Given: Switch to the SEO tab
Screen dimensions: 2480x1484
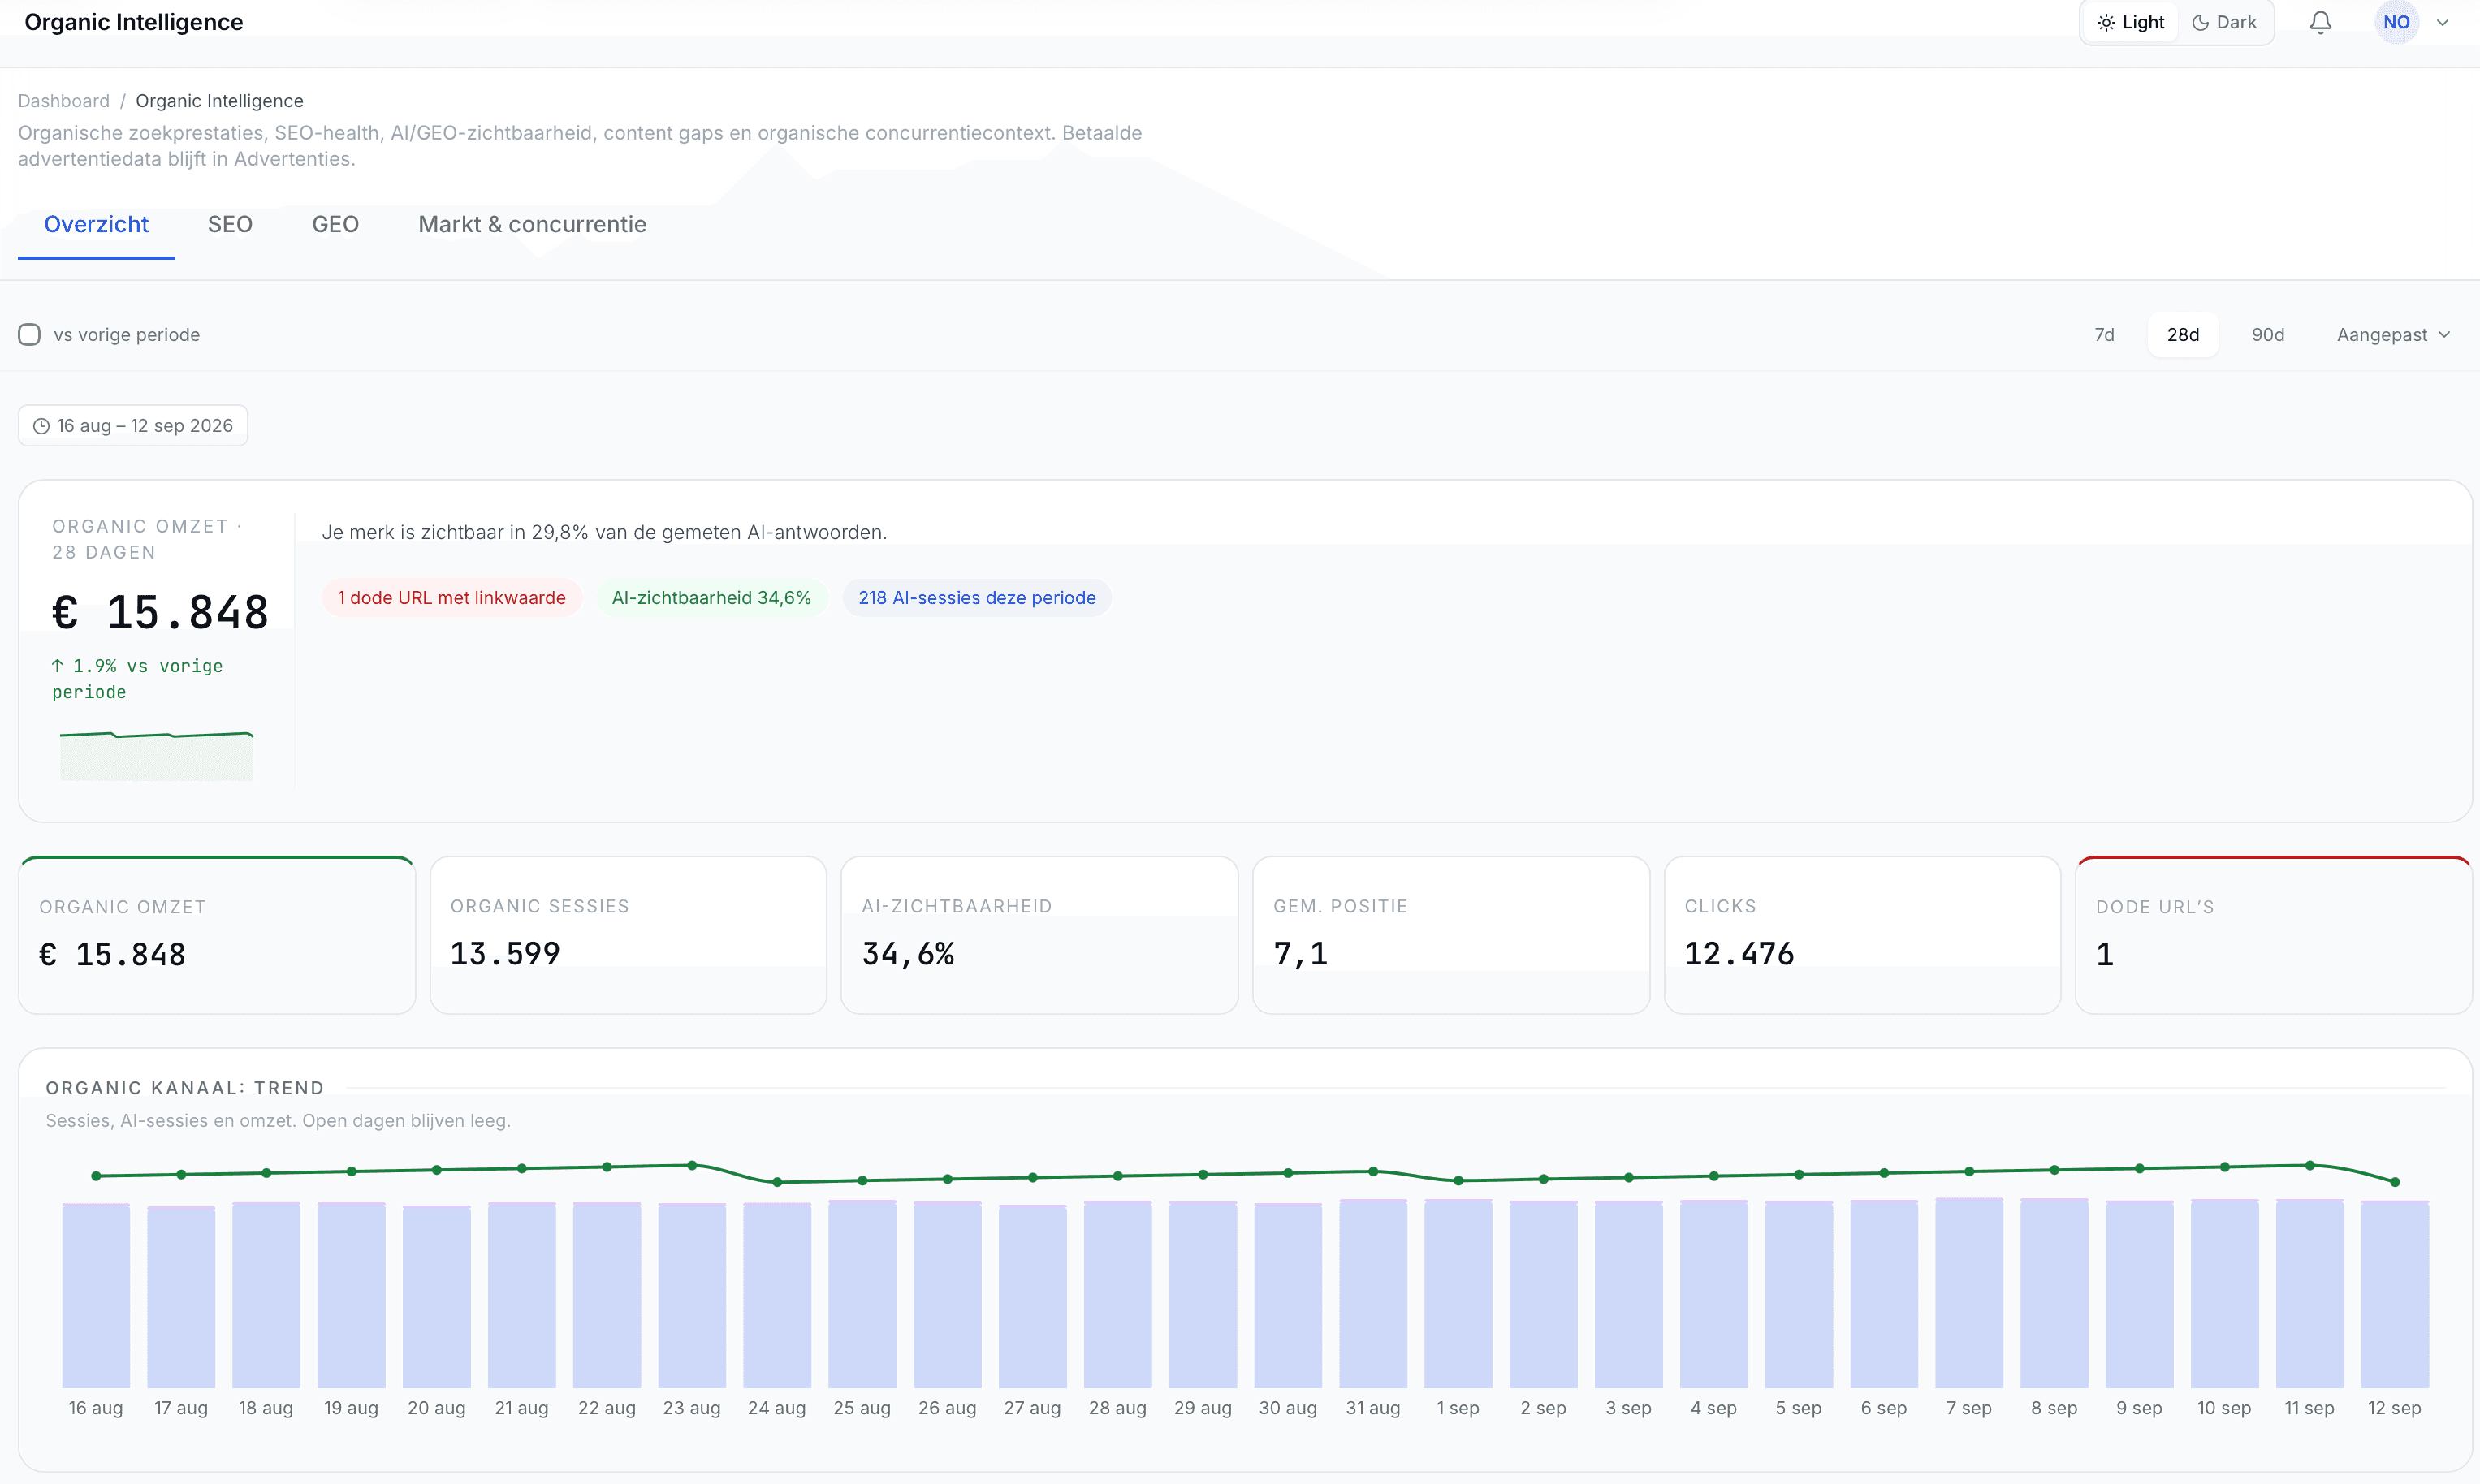Looking at the screenshot, I should pos(230,225).
